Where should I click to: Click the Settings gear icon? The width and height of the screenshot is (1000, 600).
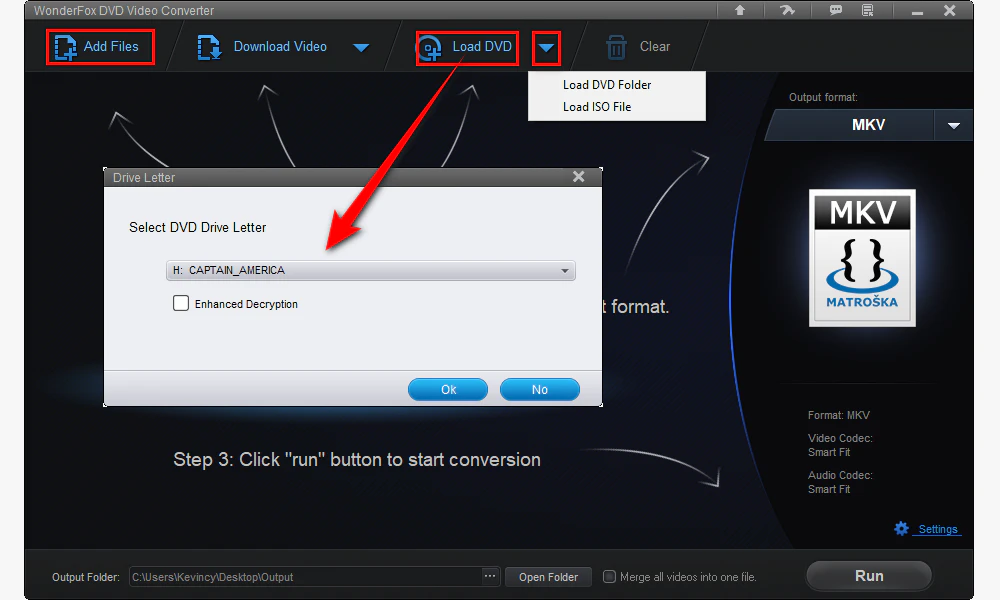[901, 529]
